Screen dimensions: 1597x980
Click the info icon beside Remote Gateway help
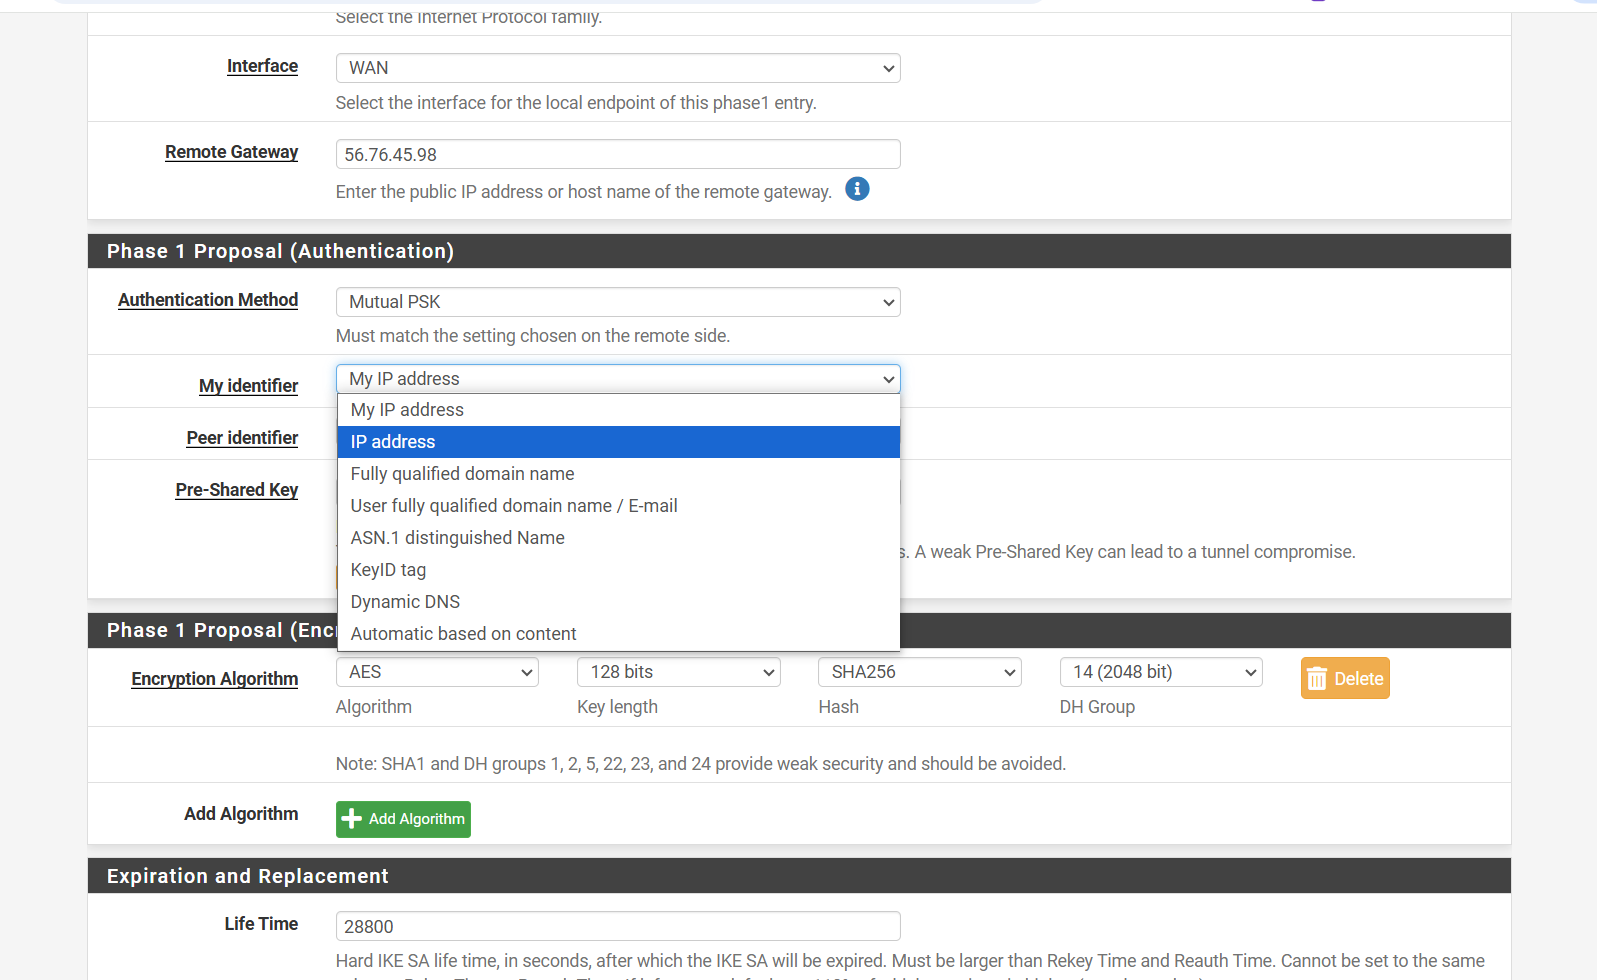click(857, 189)
